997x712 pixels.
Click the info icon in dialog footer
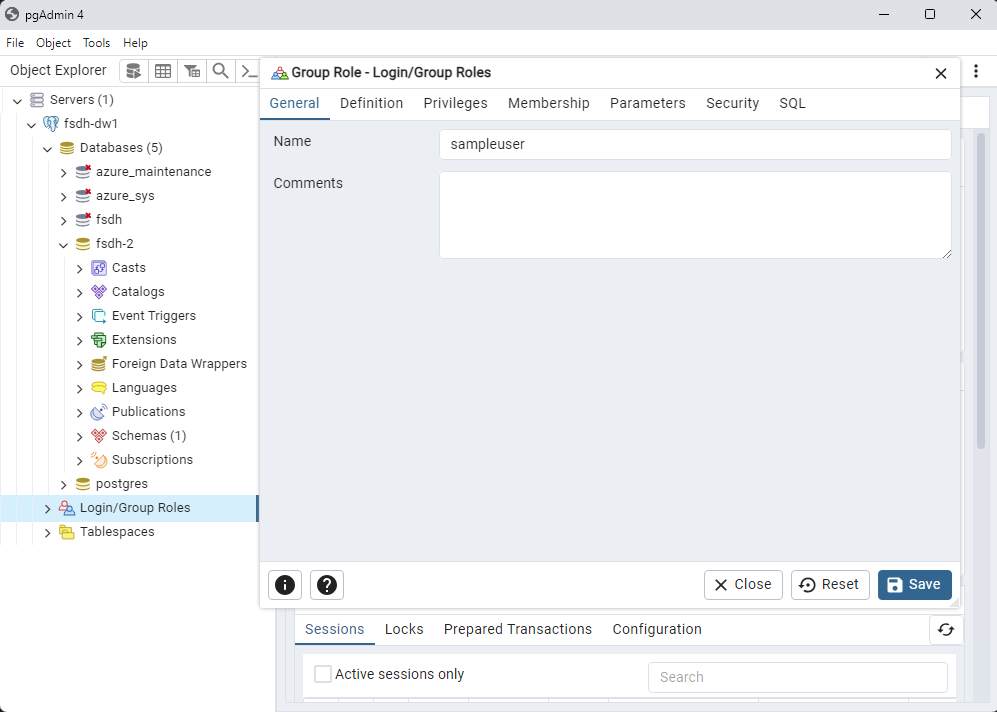pos(285,585)
